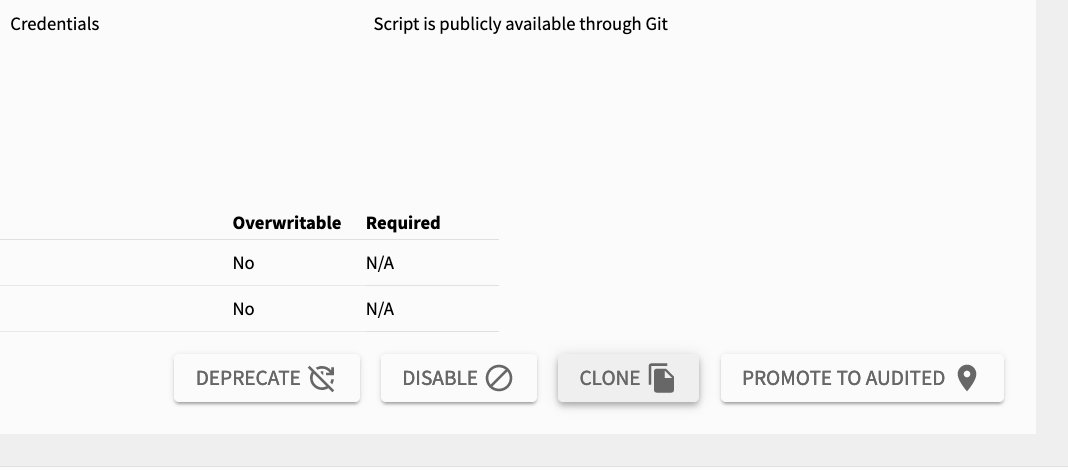This screenshot has width=1068, height=470.
Task: Deprecate this script via DEPRECATE button text
Action: [x=248, y=378]
